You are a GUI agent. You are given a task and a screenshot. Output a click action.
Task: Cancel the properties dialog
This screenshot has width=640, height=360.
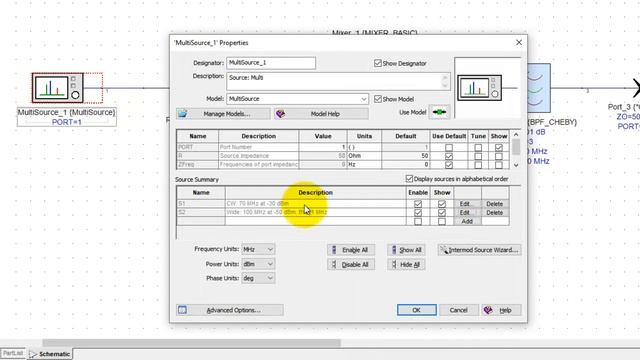[x=458, y=310]
